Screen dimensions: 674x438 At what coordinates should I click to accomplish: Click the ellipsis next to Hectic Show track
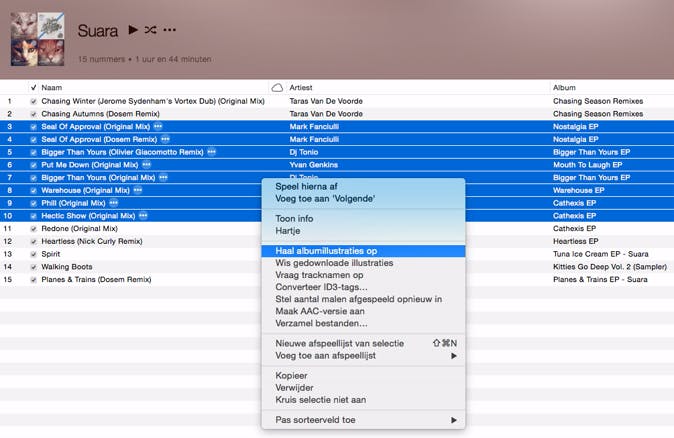[144, 215]
